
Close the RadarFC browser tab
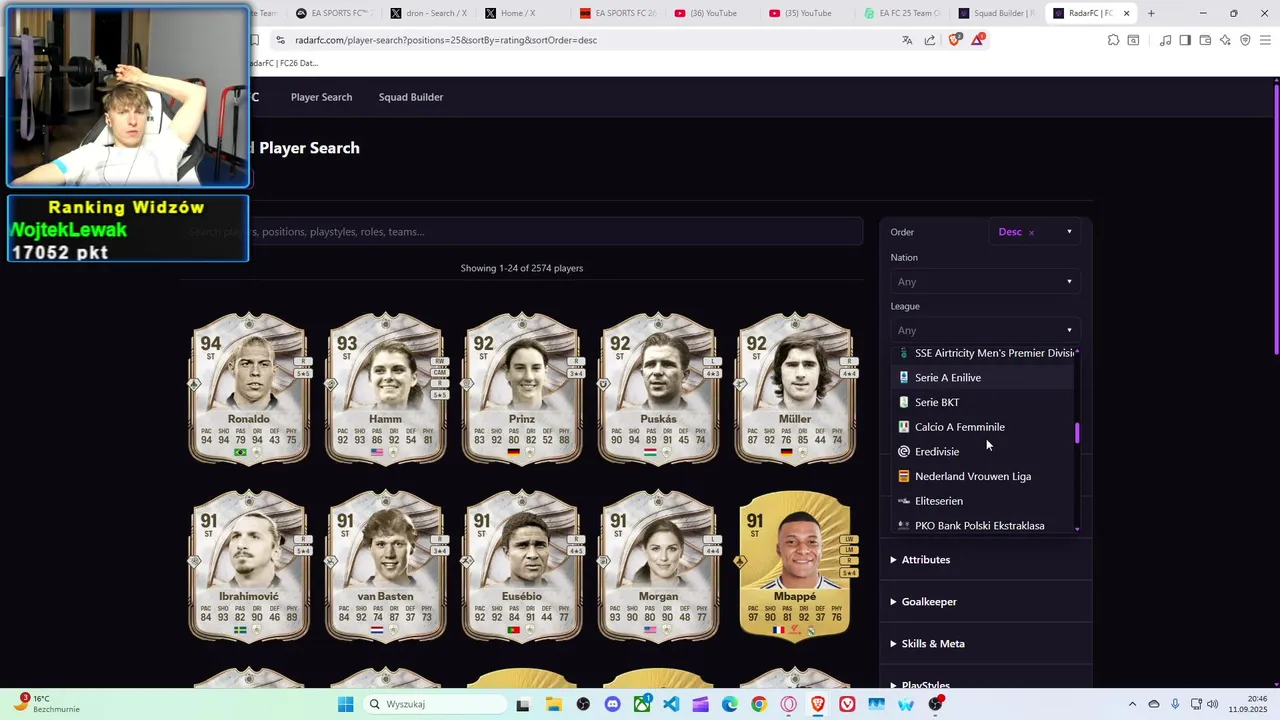pyautogui.click(x=1127, y=13)
